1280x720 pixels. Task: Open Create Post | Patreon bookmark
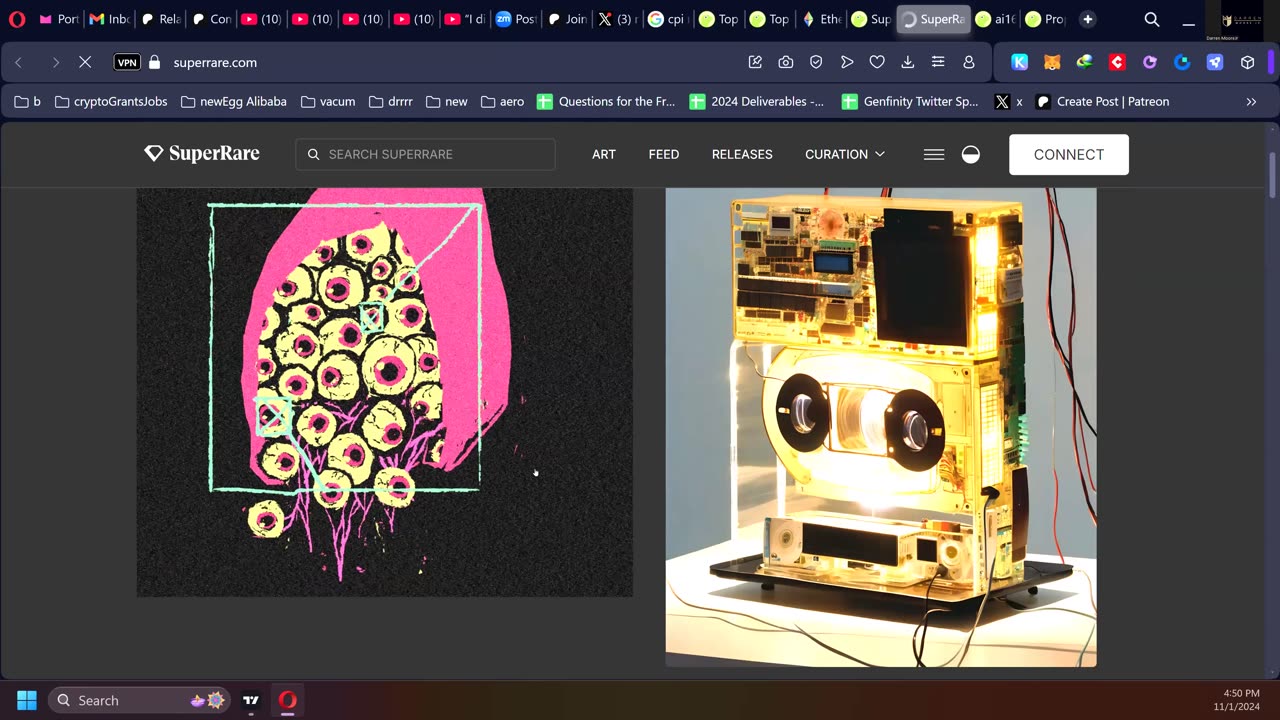click(x=1102, y=101)
